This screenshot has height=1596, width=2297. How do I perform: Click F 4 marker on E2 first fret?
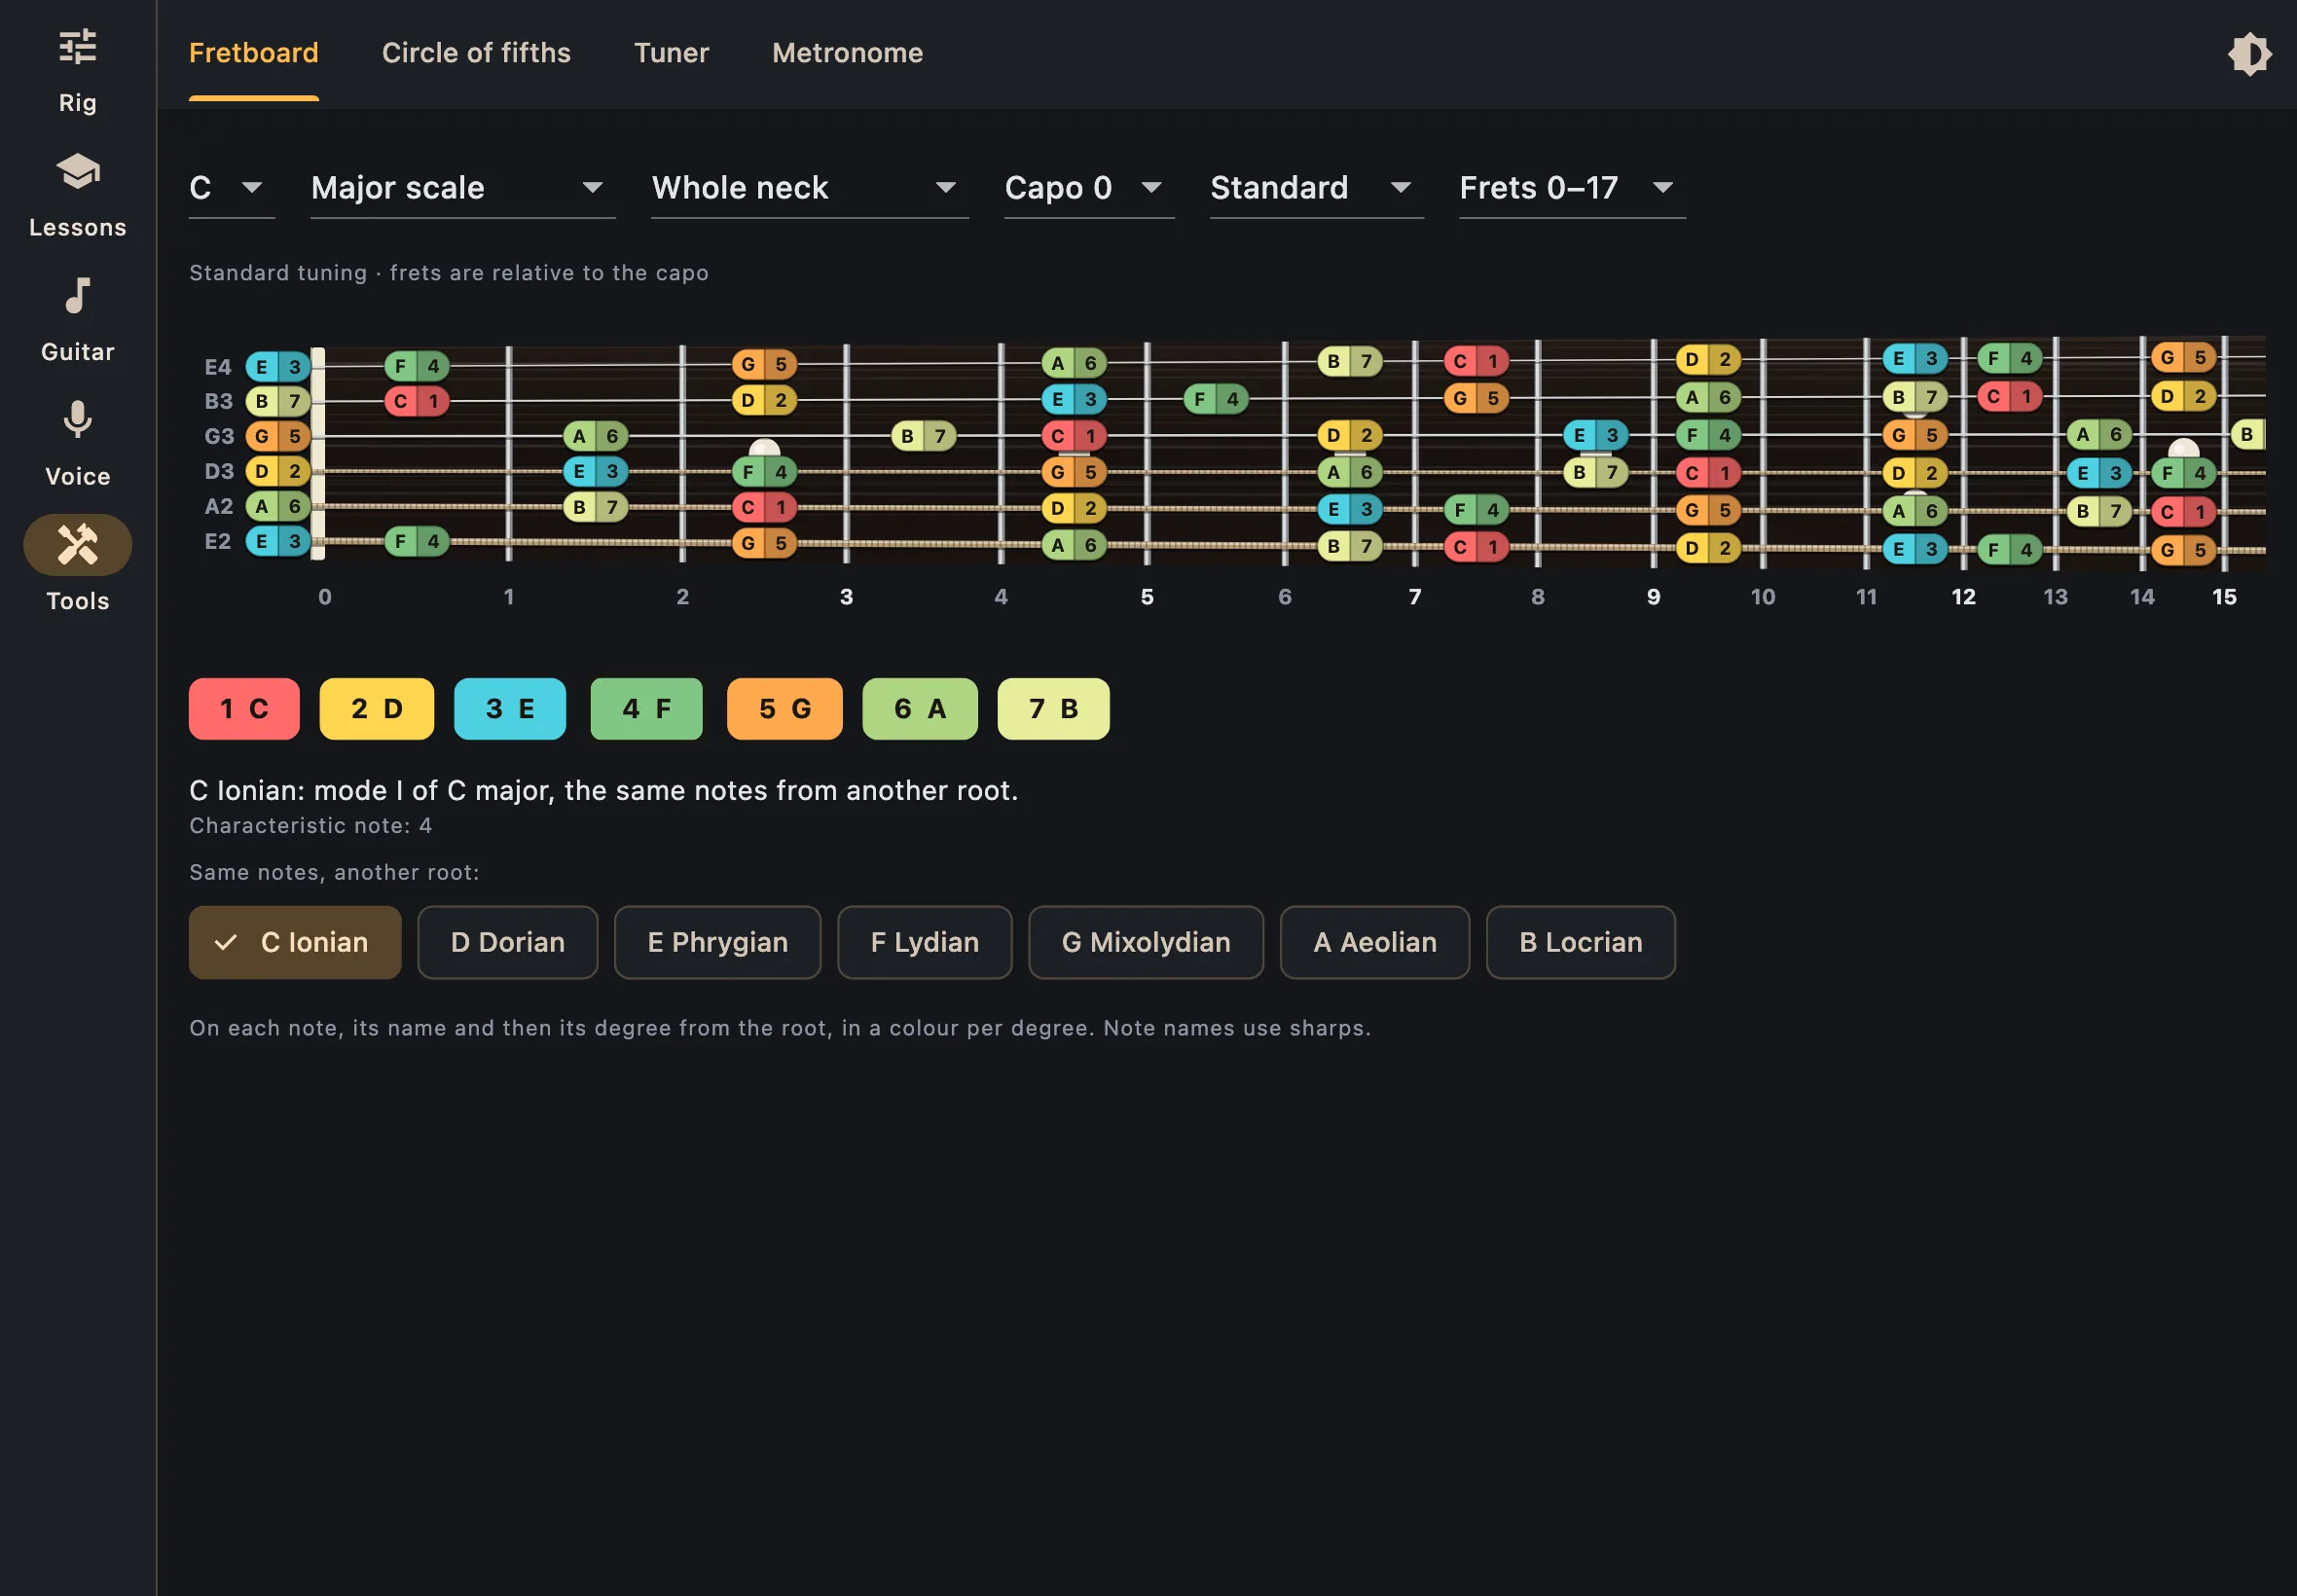[417, 541]
